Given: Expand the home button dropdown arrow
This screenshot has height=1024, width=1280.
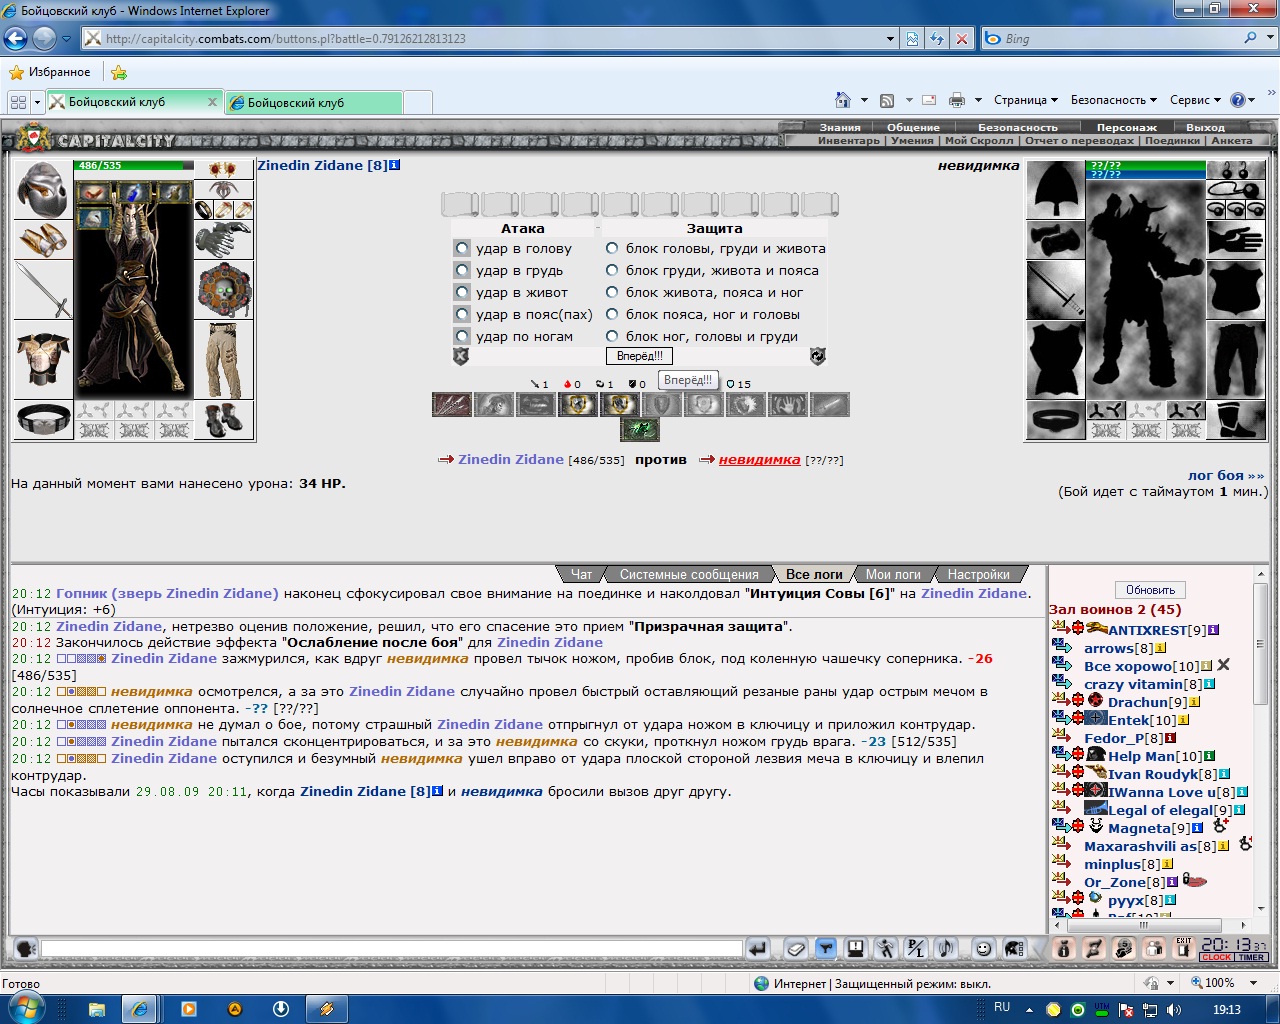Looking at the screenshot, I should [x=864, y=100].
